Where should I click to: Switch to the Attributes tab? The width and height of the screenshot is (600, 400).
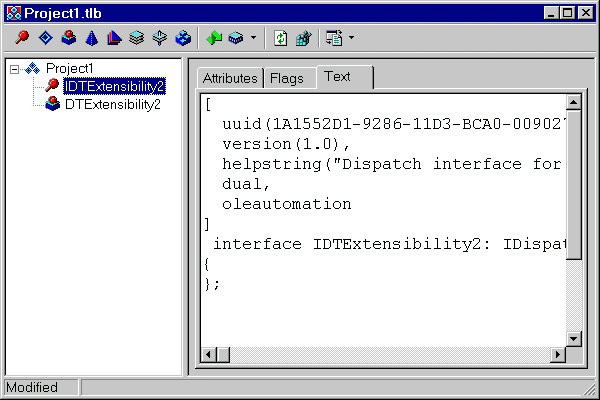(229, 78)
